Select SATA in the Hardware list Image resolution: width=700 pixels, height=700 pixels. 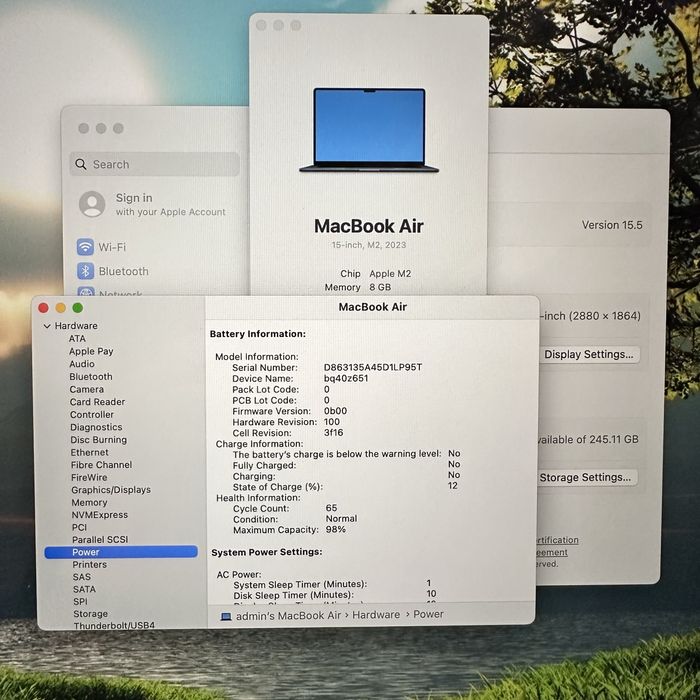coord(84,589)
